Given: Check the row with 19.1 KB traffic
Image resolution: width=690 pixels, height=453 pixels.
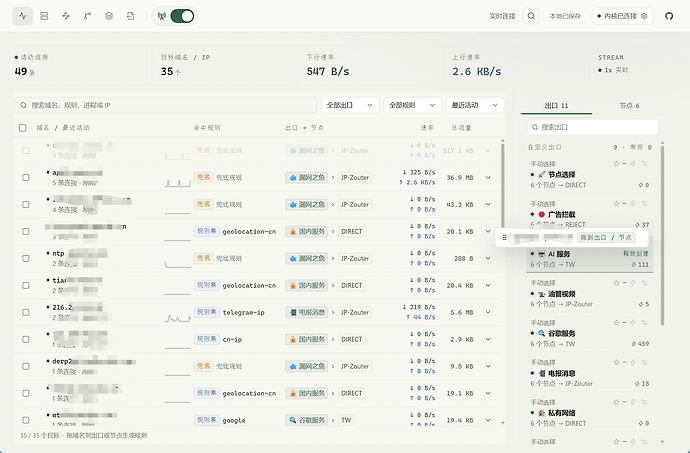Looking at the screenshot, I should pos(26,393).
